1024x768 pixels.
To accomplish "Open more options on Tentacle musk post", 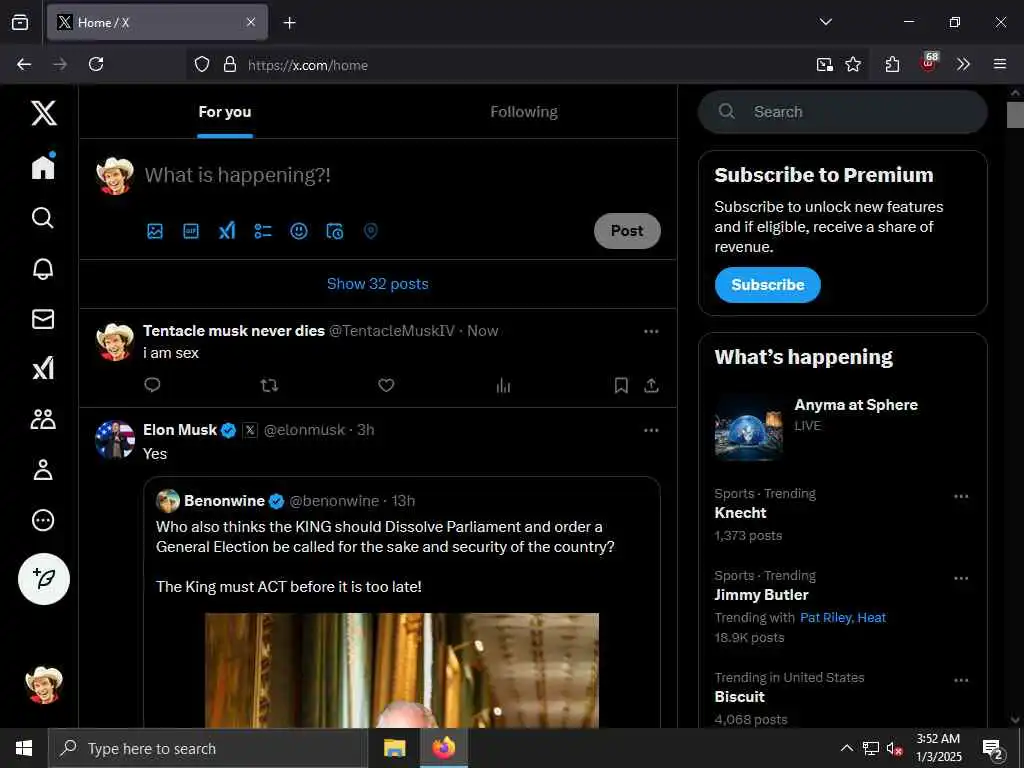I will (651, 332).
